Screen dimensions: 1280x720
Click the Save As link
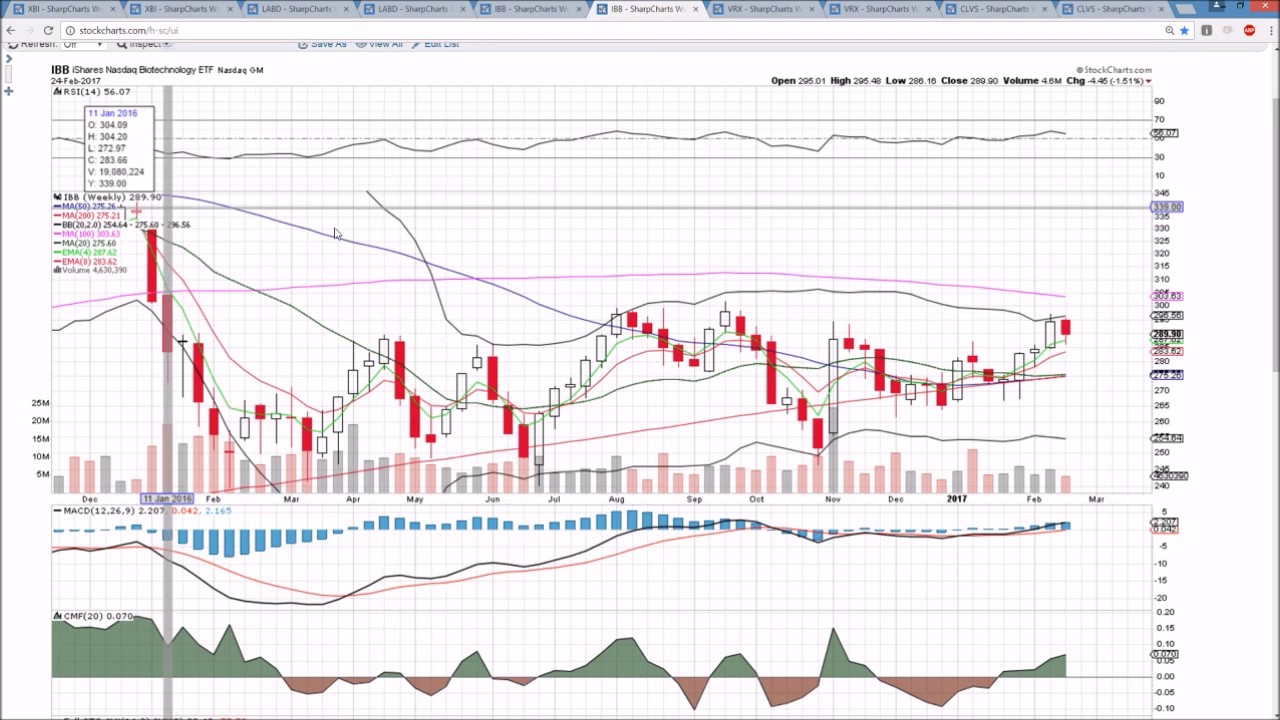[323, 45]
